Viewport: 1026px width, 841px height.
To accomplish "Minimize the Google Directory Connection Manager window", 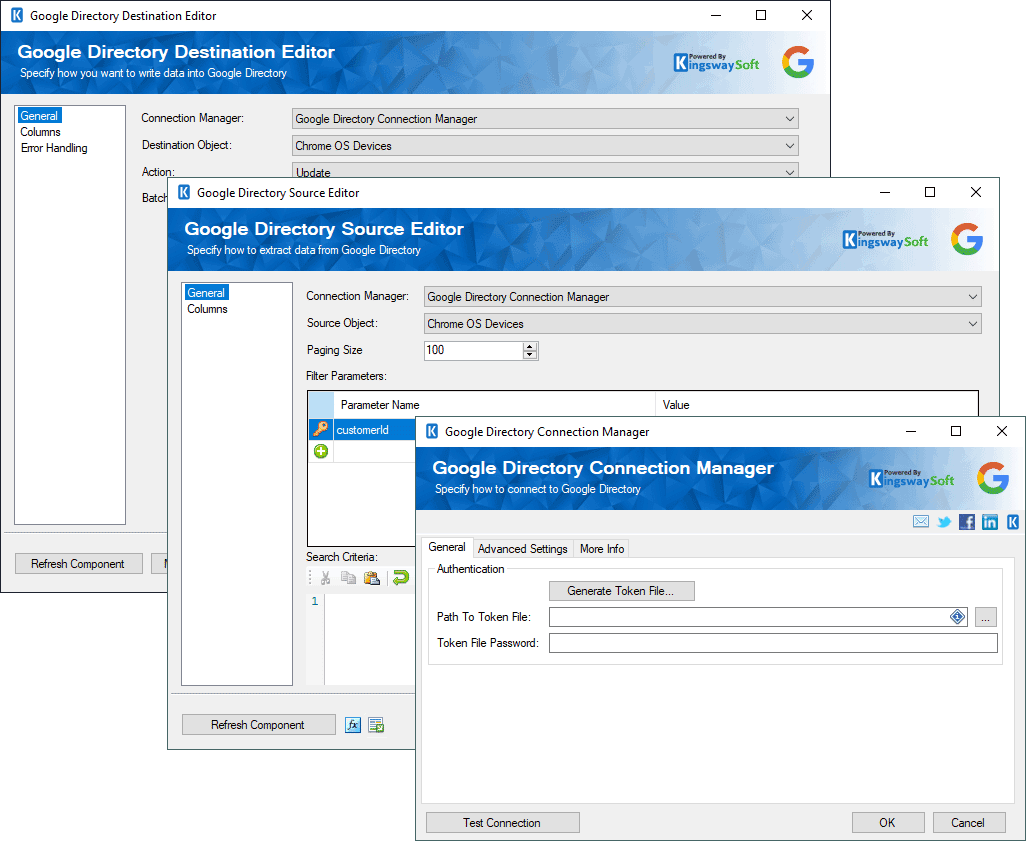I will 911,431.
